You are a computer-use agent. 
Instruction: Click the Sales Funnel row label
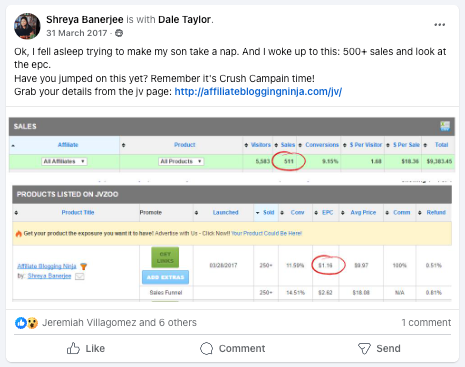tap(166, 293)
